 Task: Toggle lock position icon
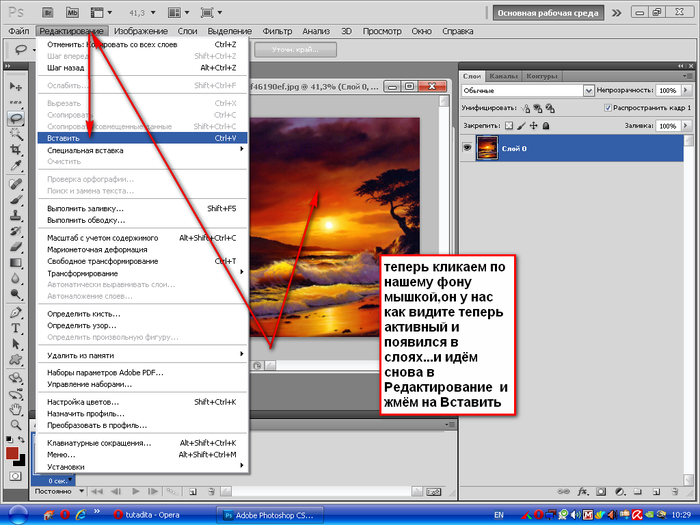tap(533, 126)
